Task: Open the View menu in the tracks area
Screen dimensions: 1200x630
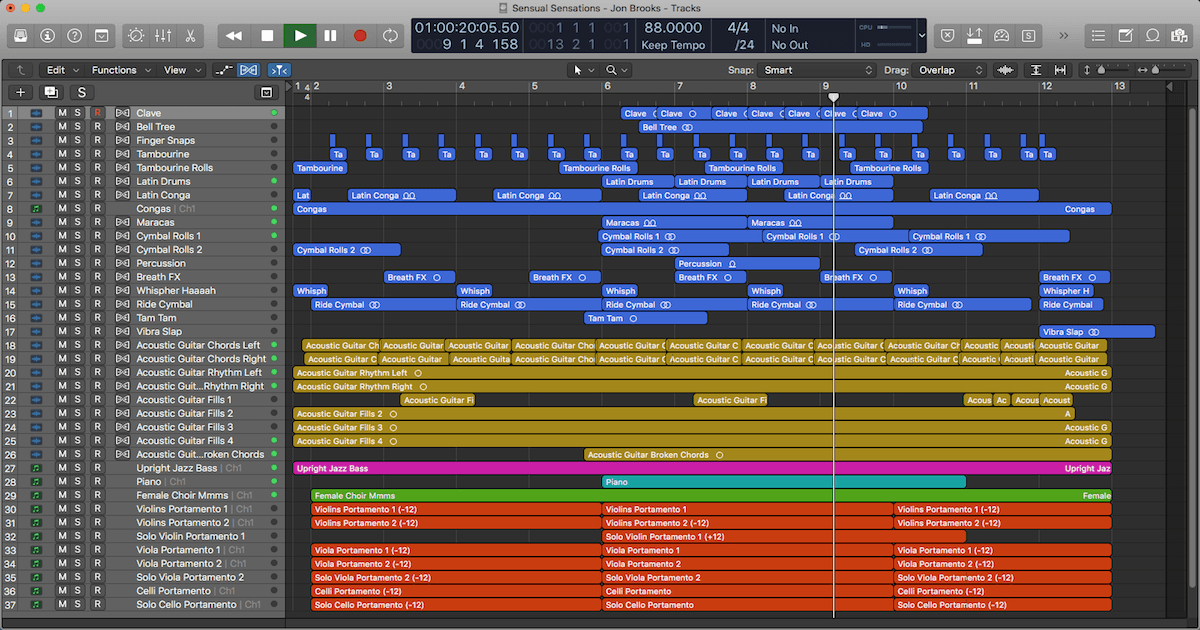Action: pos(177,70)
